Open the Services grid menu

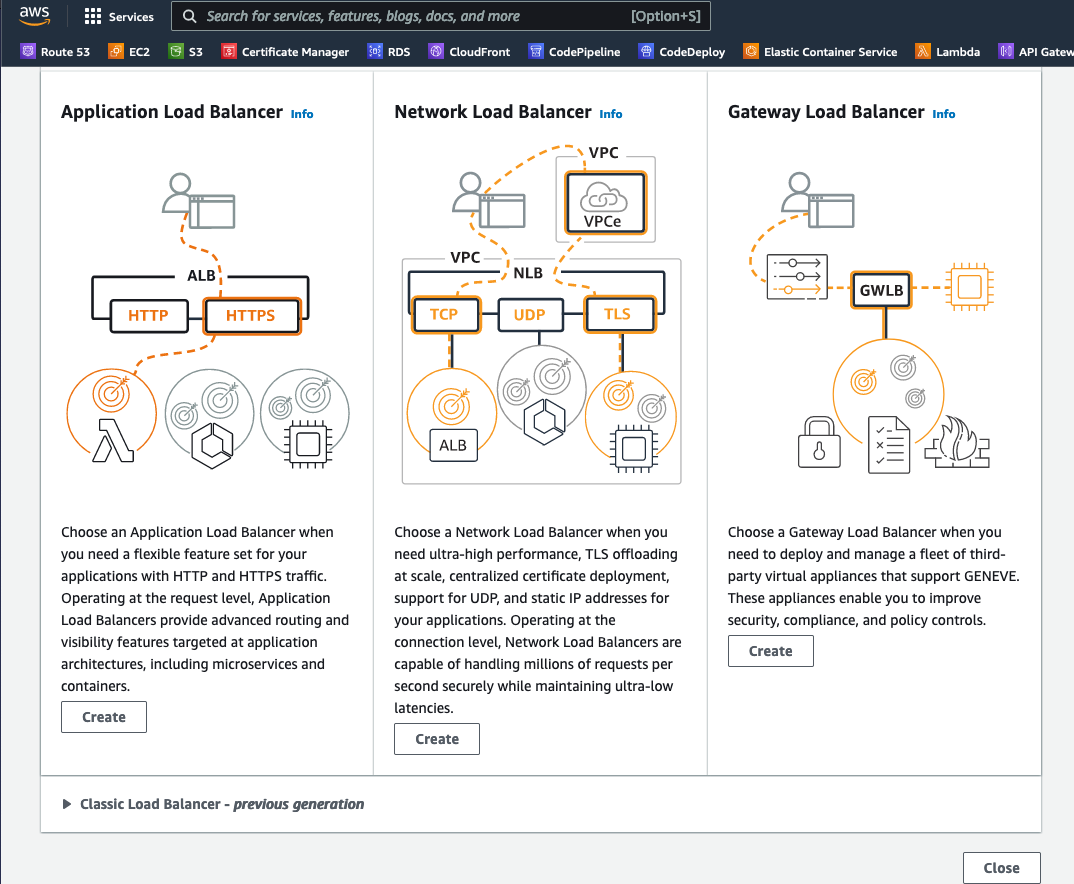point(119,16)
